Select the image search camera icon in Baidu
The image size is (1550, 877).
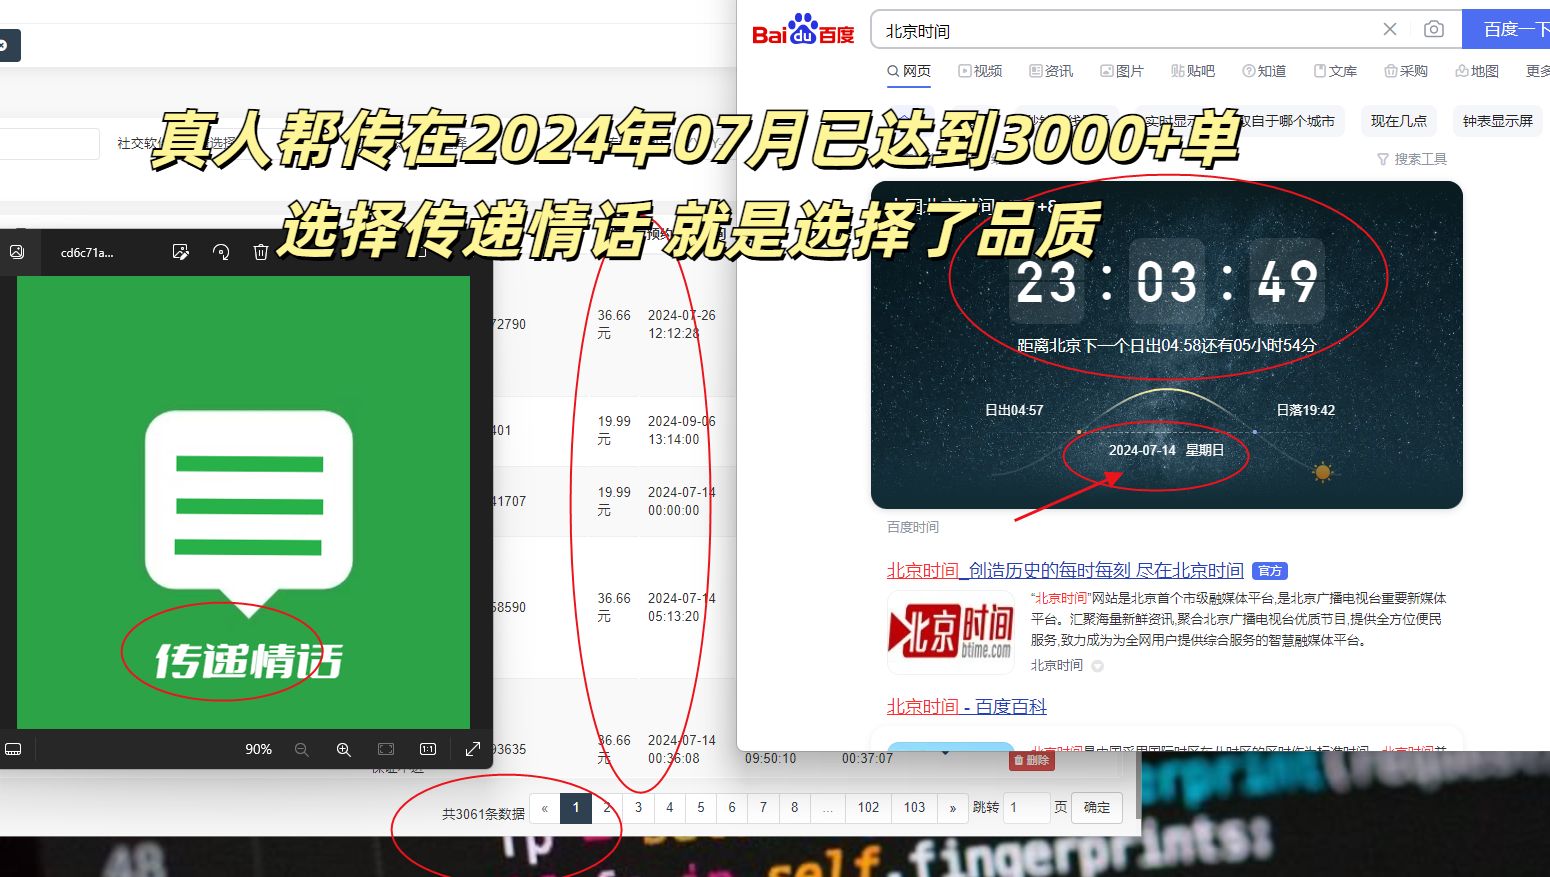[x=1435, y=29]
